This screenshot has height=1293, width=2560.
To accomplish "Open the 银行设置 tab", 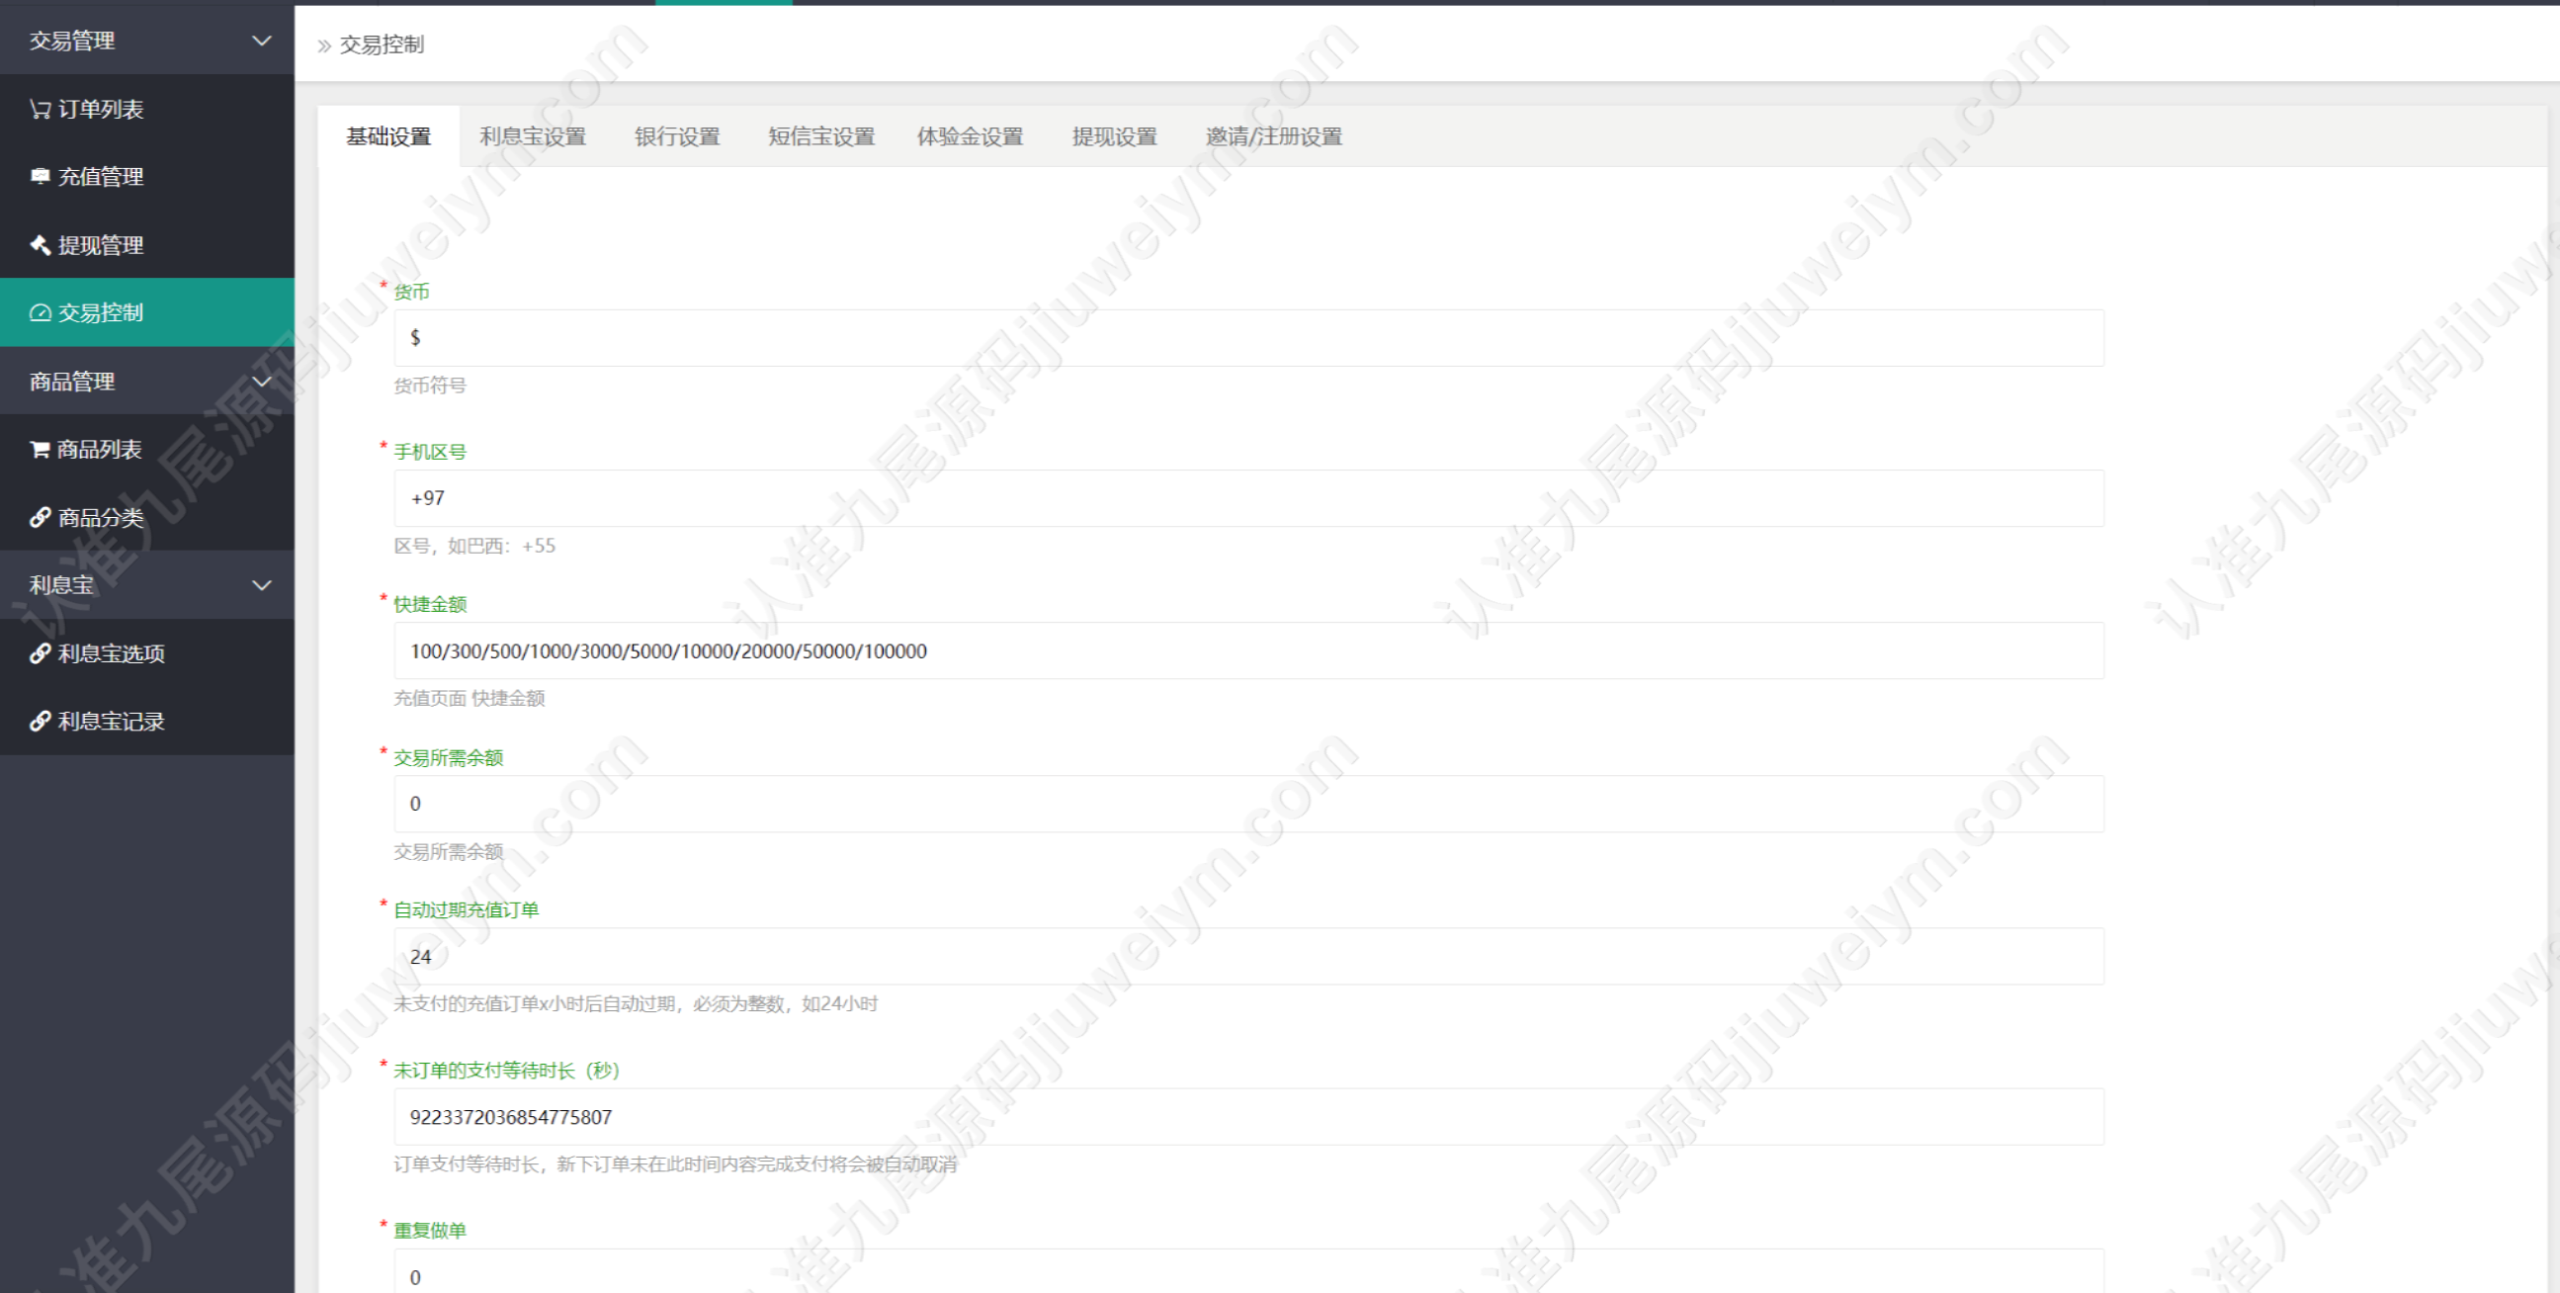I will coord(677,137).
